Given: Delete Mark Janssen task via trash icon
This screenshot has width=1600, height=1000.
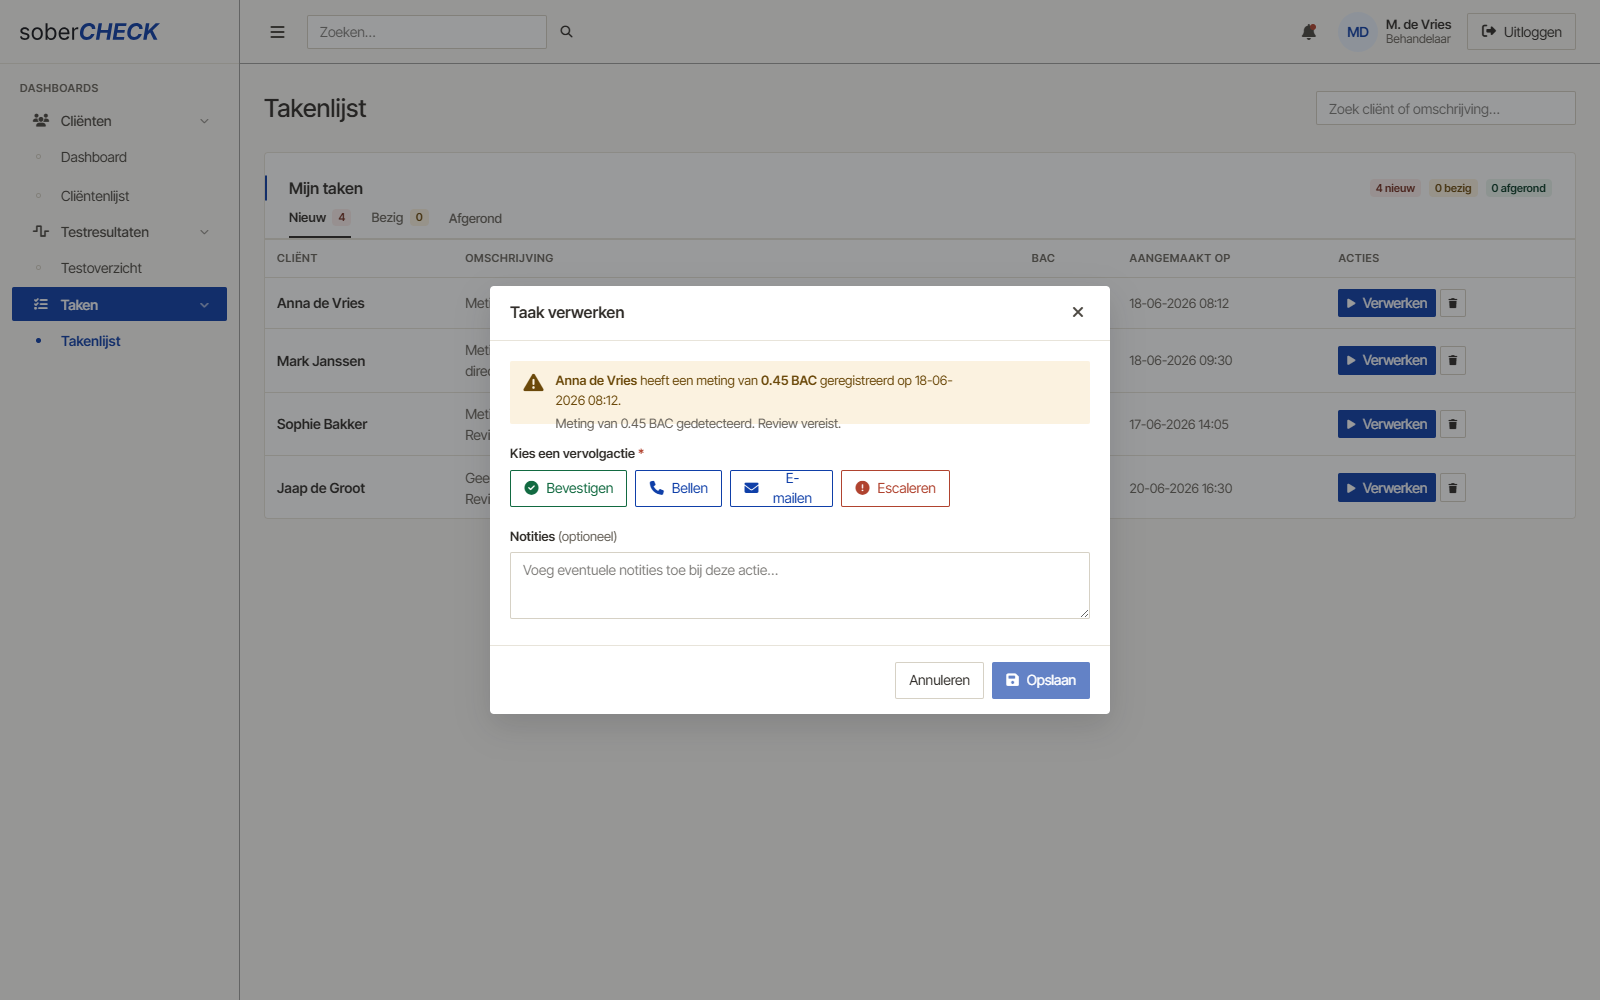Looking at the screenshot, I should (1453, 360).
